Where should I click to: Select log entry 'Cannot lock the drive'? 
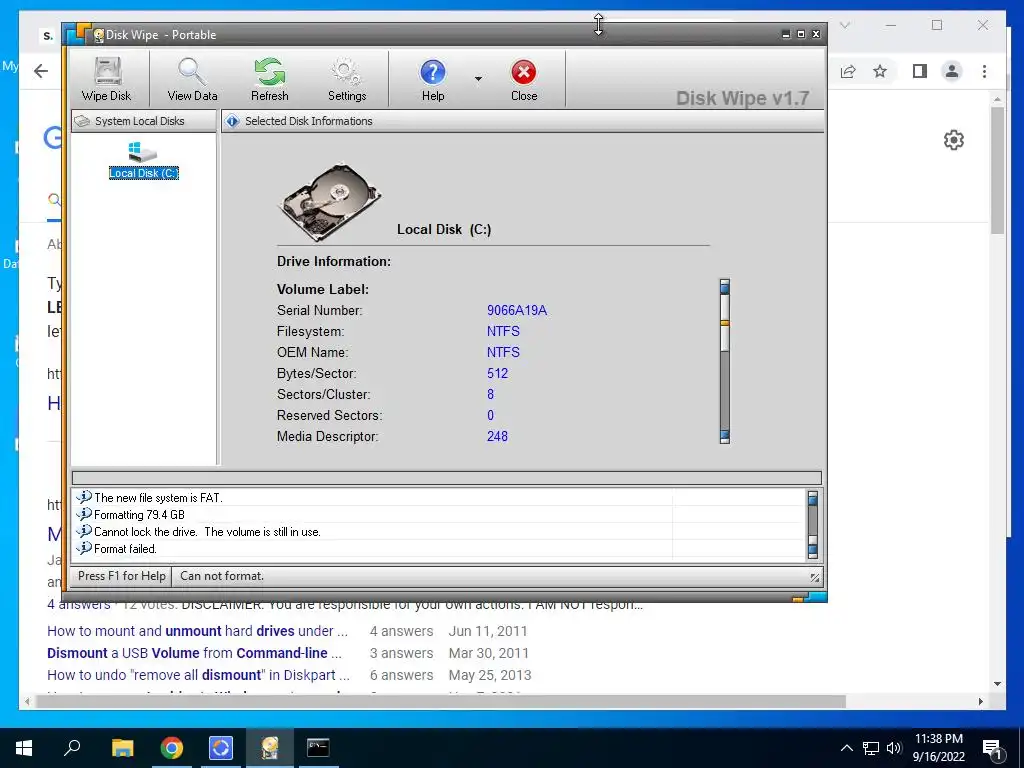tap(207, 532)
